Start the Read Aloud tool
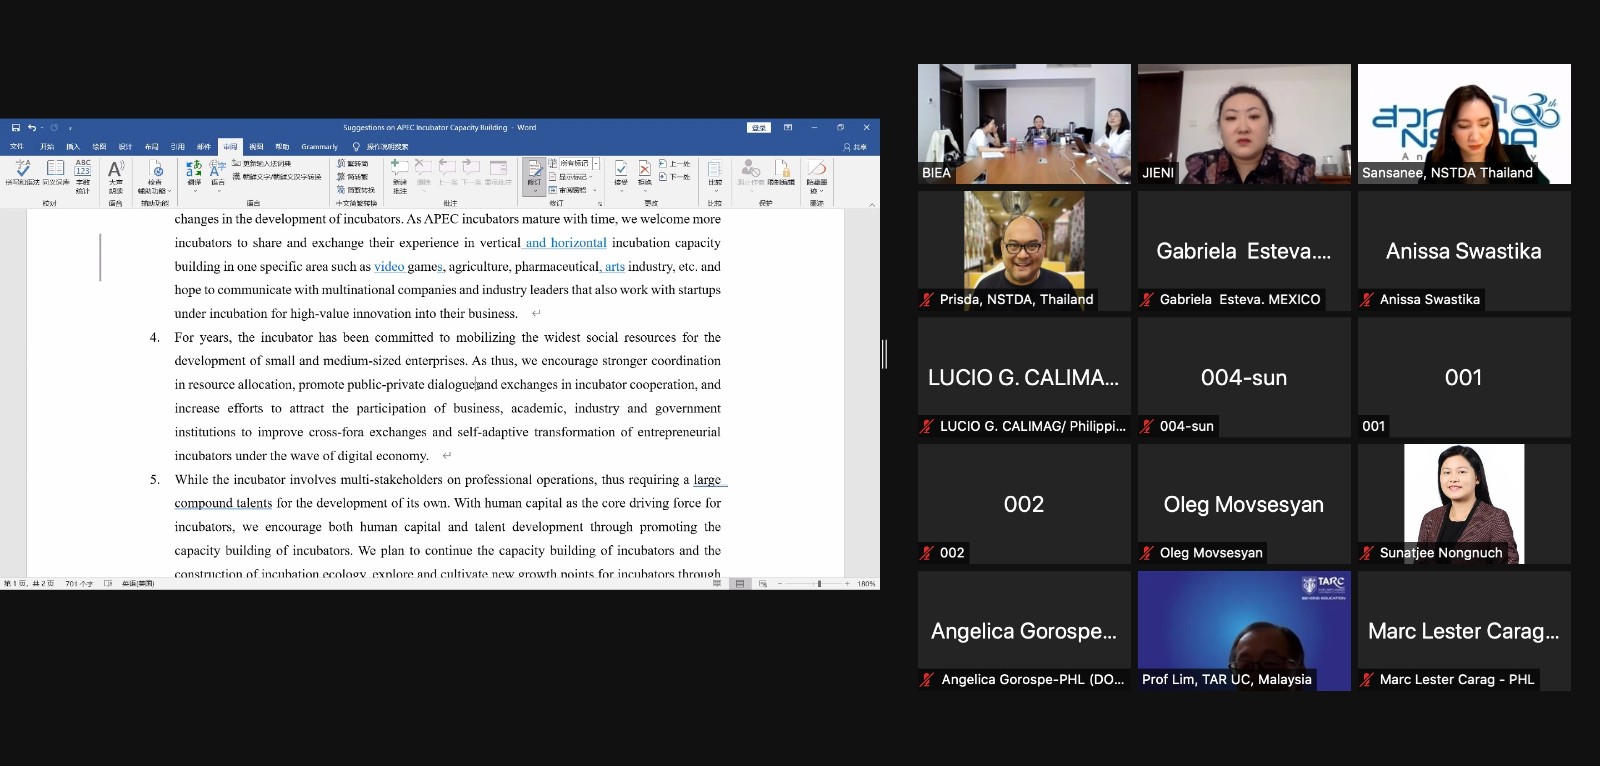The width and height of the screenshot is (1600, 766). point(116,172)
